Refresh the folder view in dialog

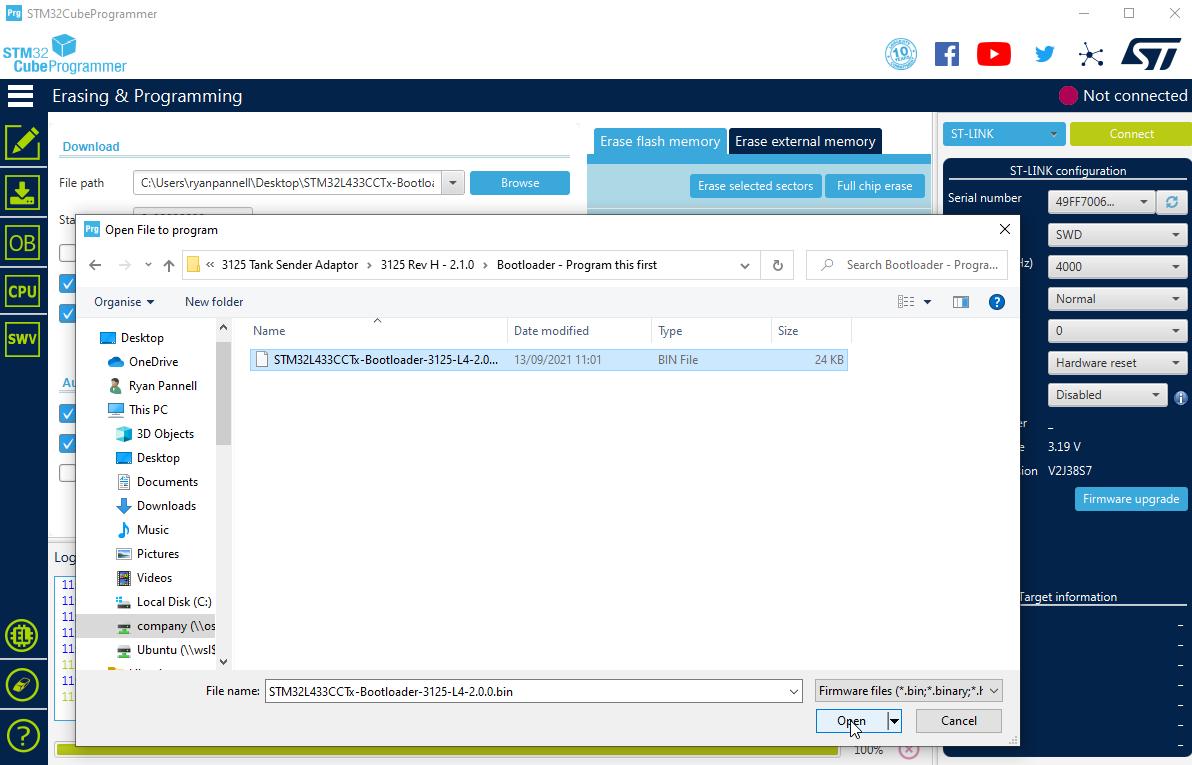[x=778, y=265]
